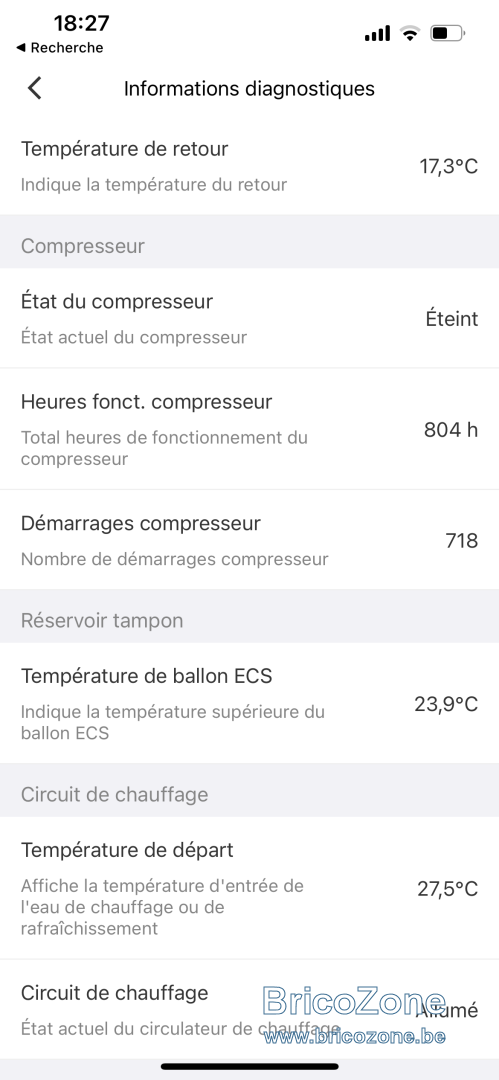Tap the battery indicator icon
Image resolution: width=499 pixels, height=1080 pixels.
tap(448, 32)
